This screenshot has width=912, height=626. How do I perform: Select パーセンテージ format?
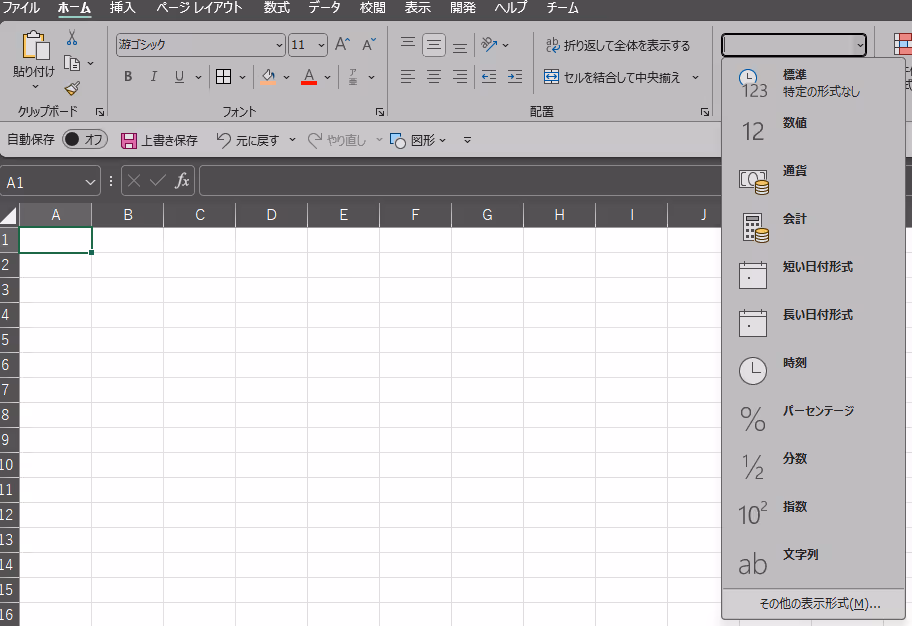[x=813, y=418]
